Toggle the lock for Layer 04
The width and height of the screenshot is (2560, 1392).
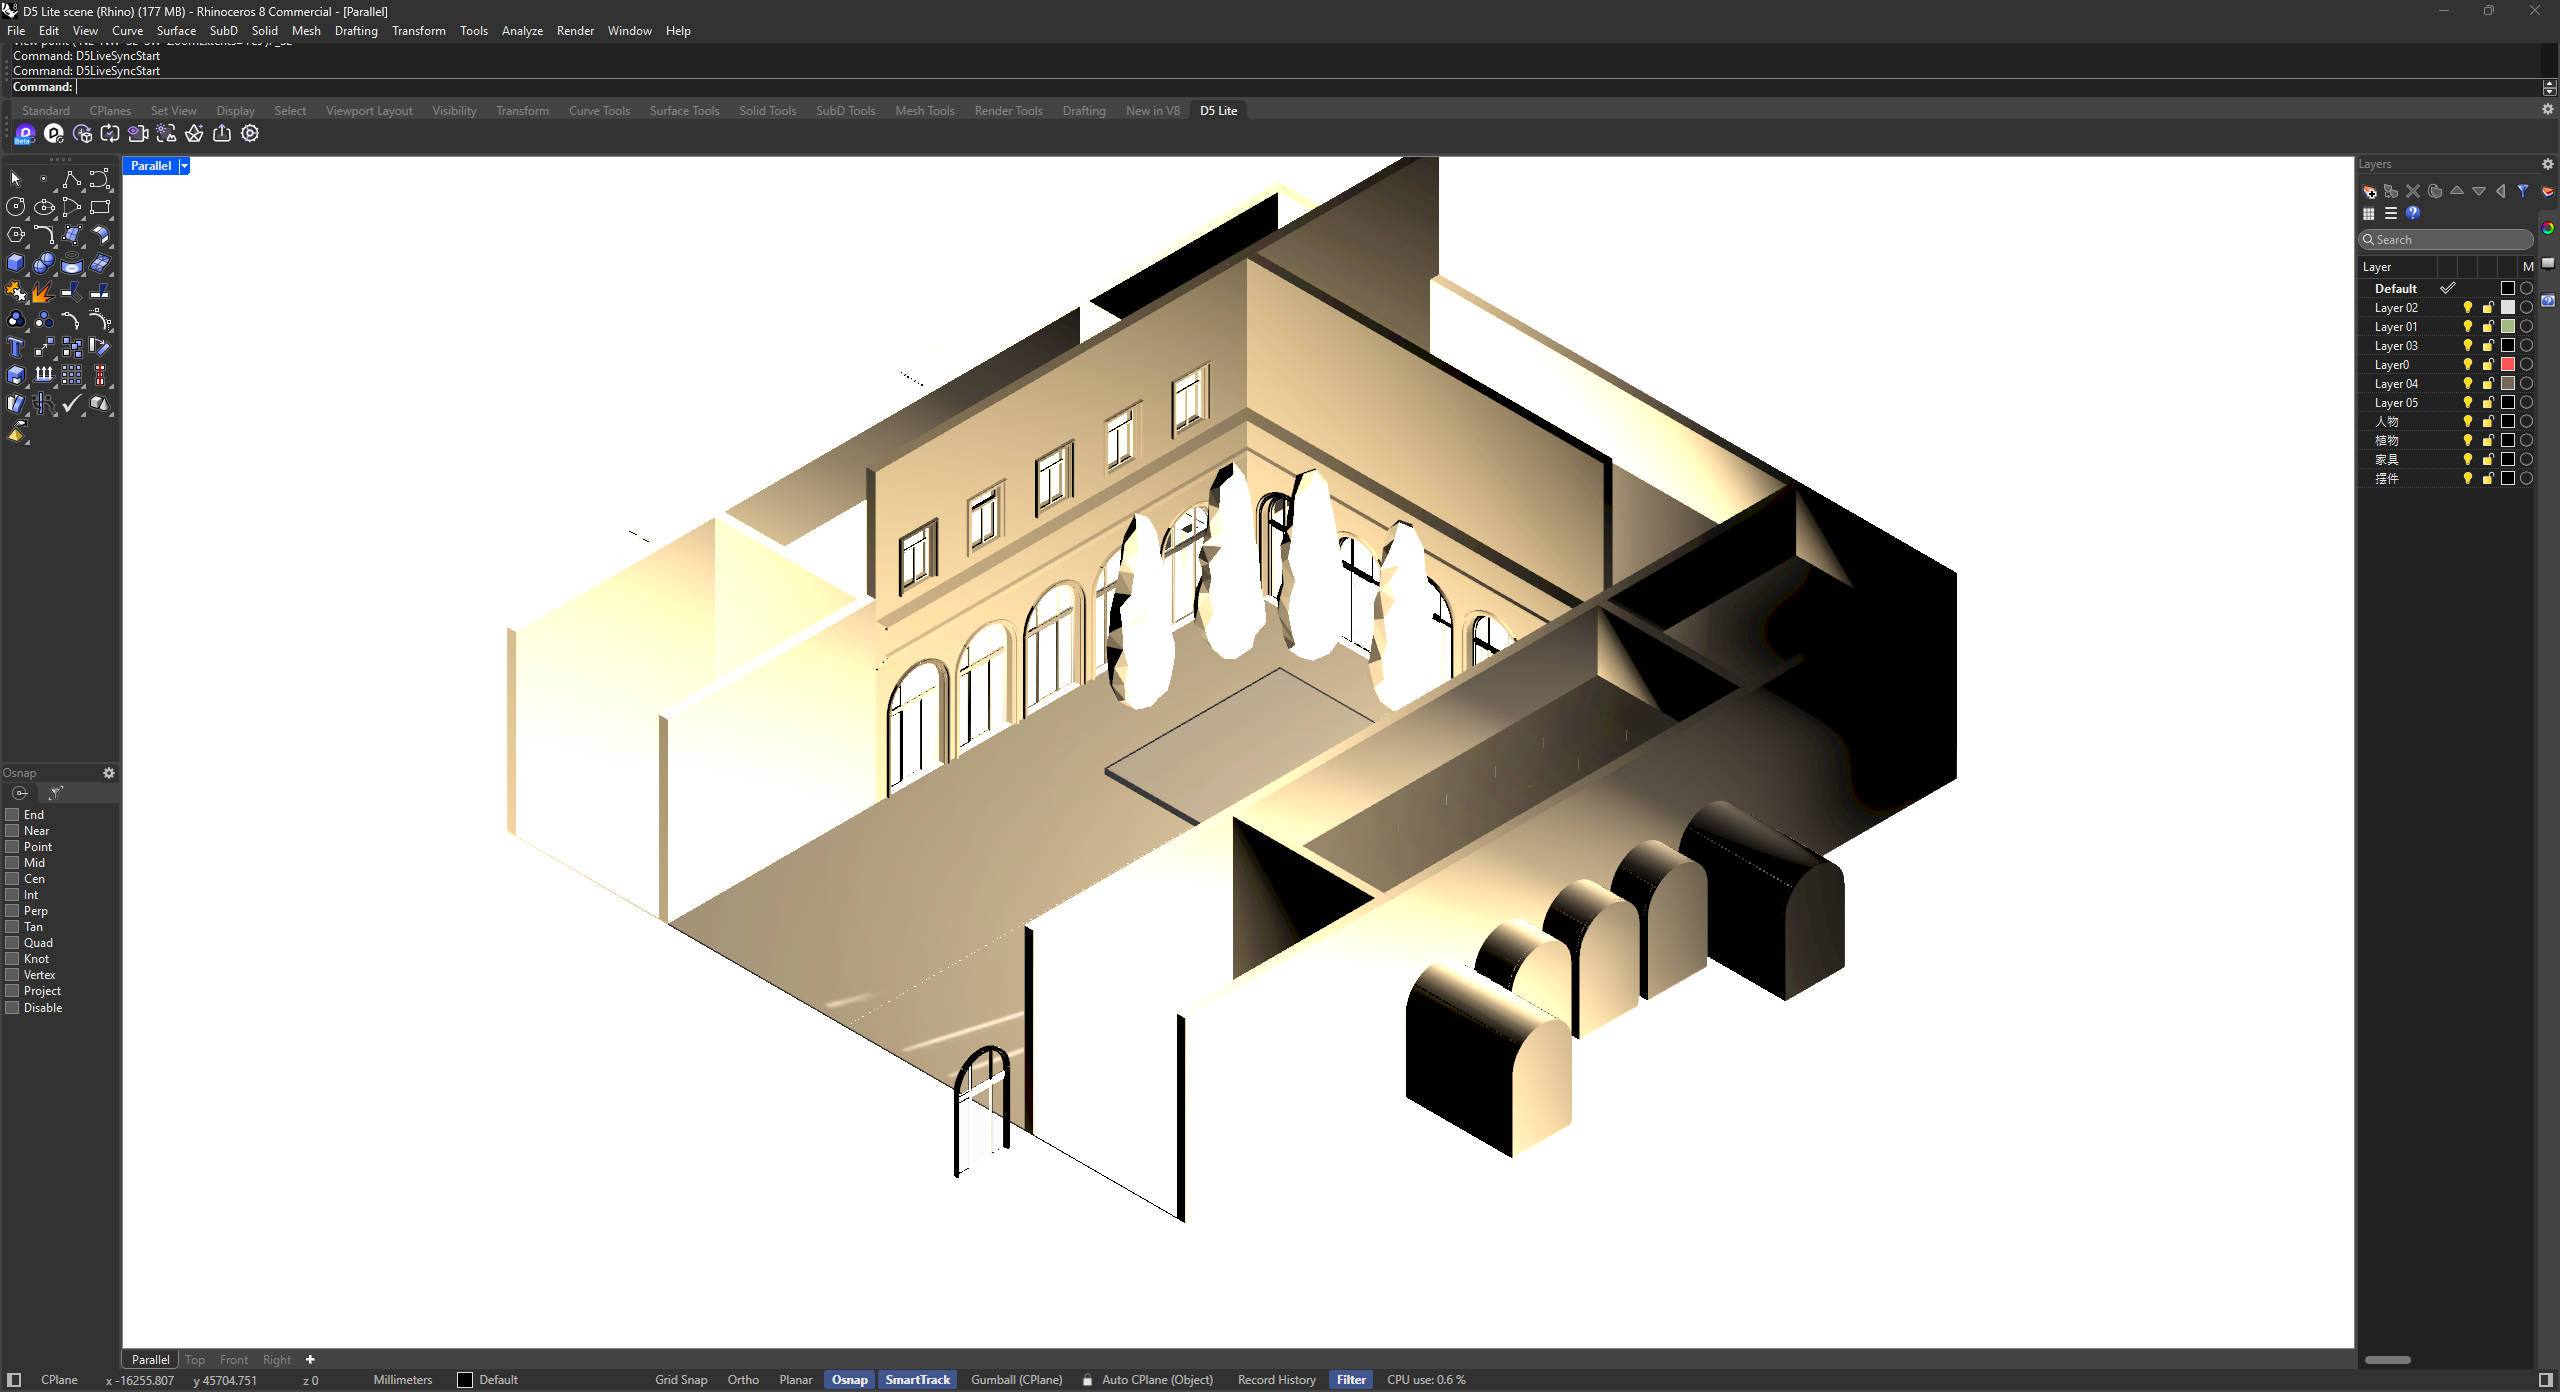pyautogui.click(x=2488, y=384)
